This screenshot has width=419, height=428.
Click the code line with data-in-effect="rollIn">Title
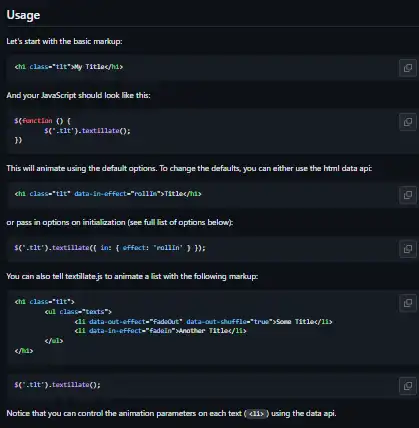pos(108,194)
